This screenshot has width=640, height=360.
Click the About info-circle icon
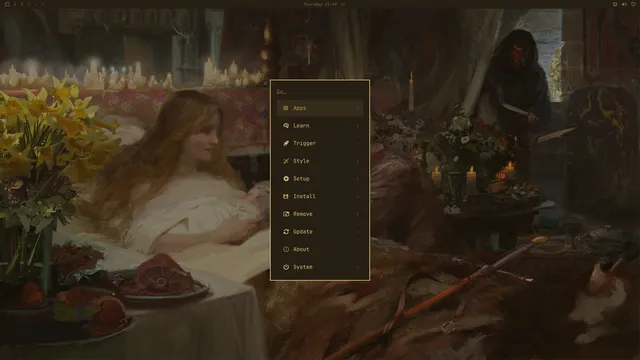click(286, 249)
